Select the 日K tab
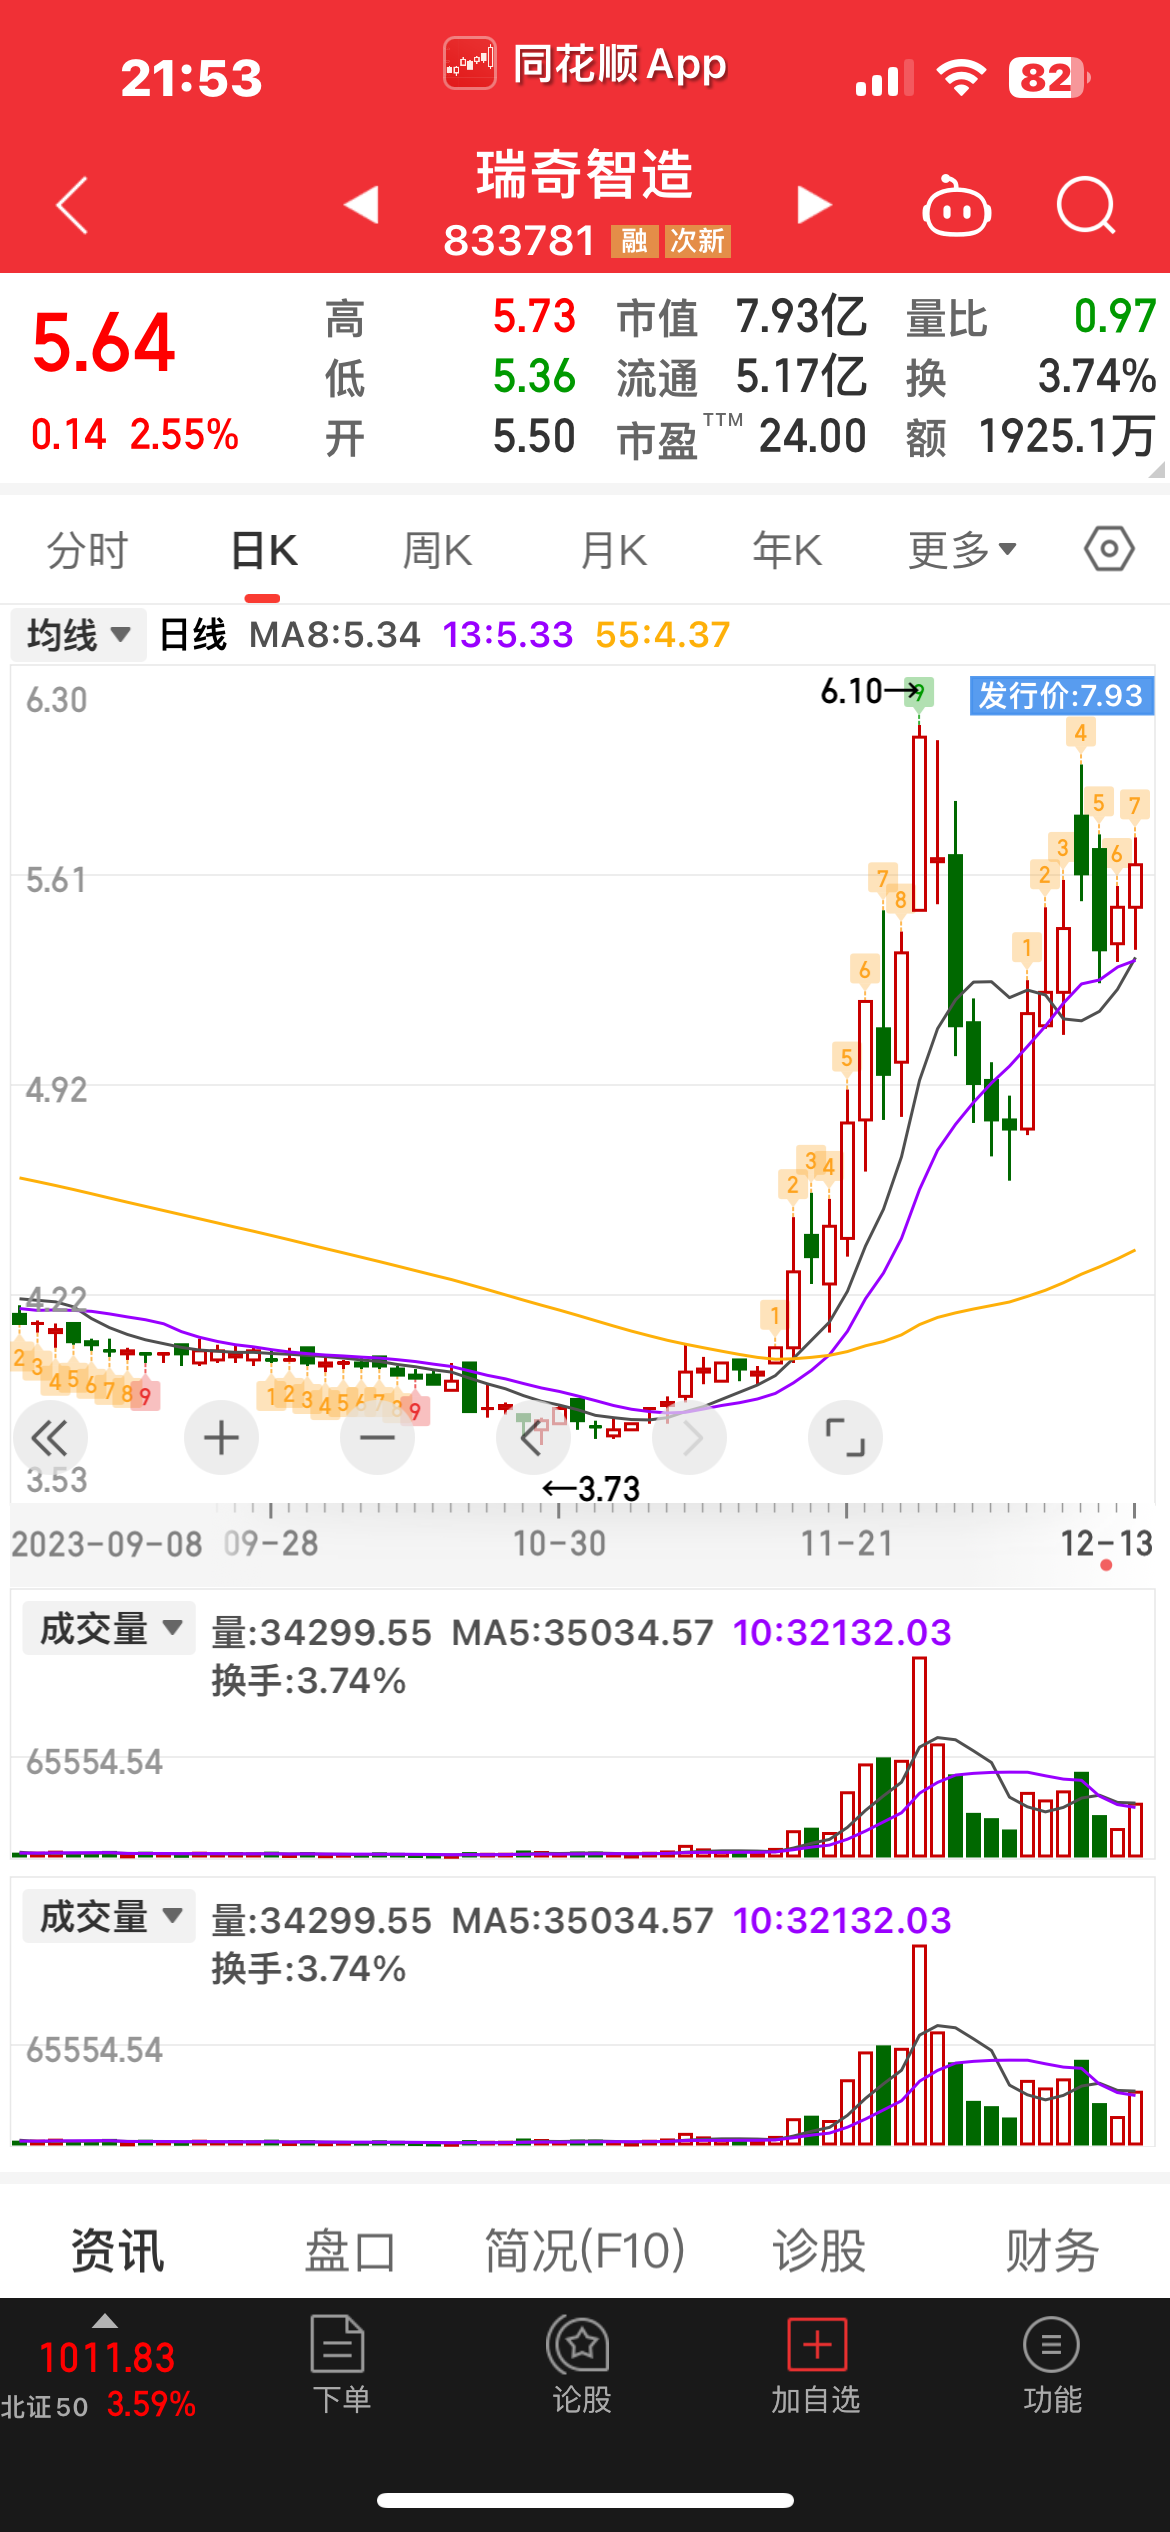Image resolution: width=1170 pixels, height=2532 pixels. [x=263, y=550]
